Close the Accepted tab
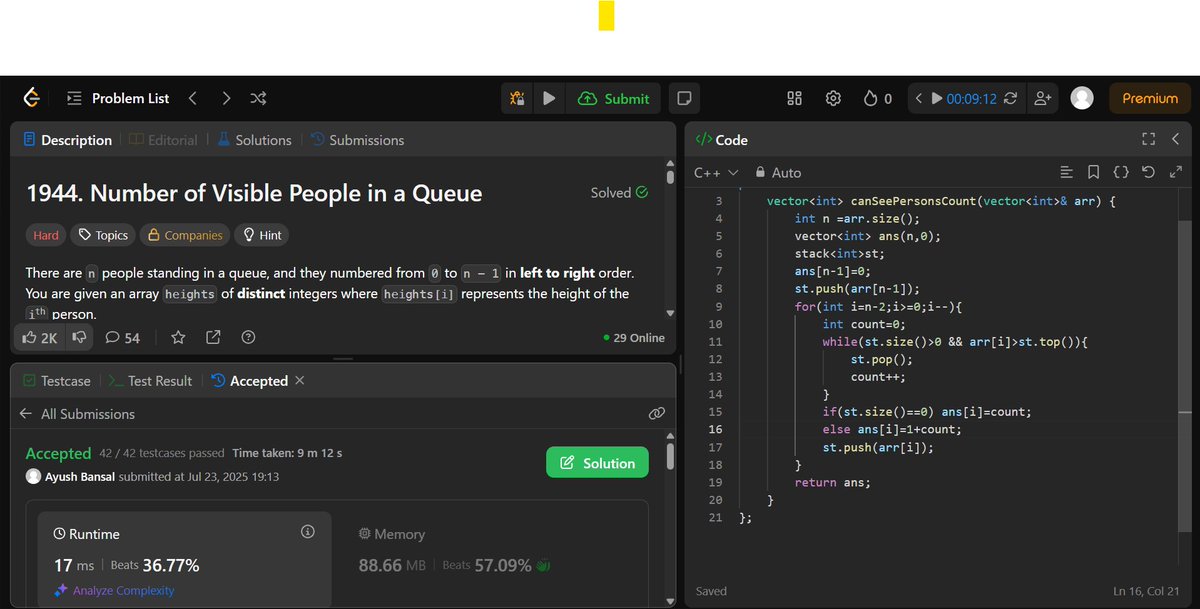The width and height of the screenshot is (1200, 609). [x=300, y=381]
